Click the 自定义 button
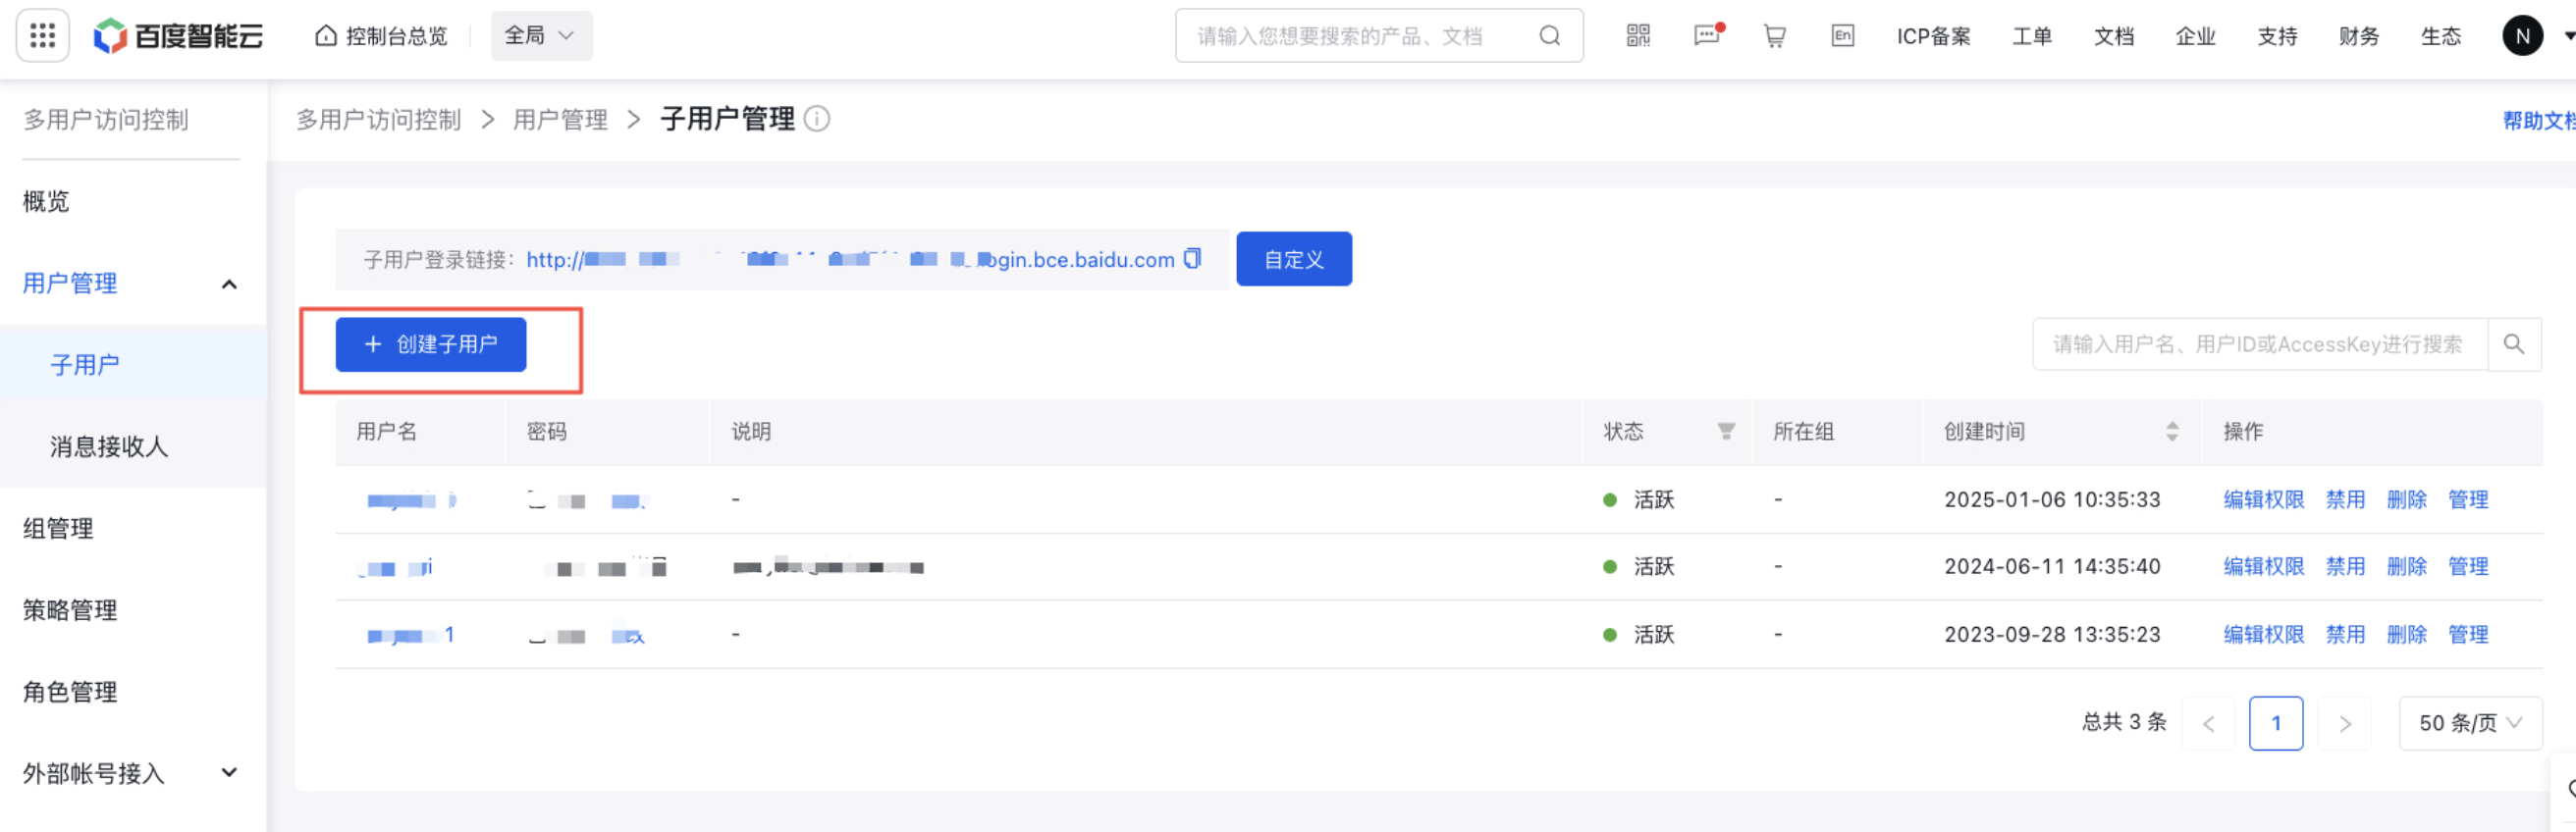Screen dimensions: 2576x832 pyautogui.click(x=1293, y=259)
